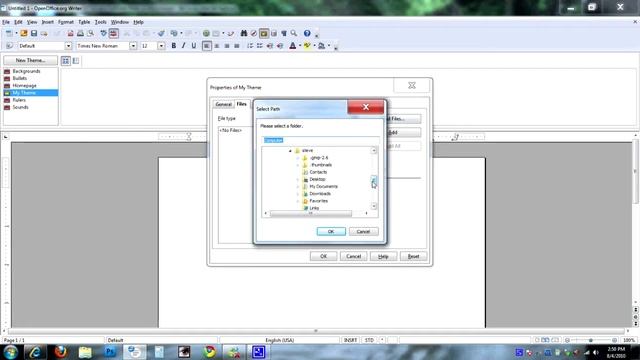Image resolution: width=640 pixels, height=360 pixels.
Task: Open the Tools menu
Action: click(100, 22)
